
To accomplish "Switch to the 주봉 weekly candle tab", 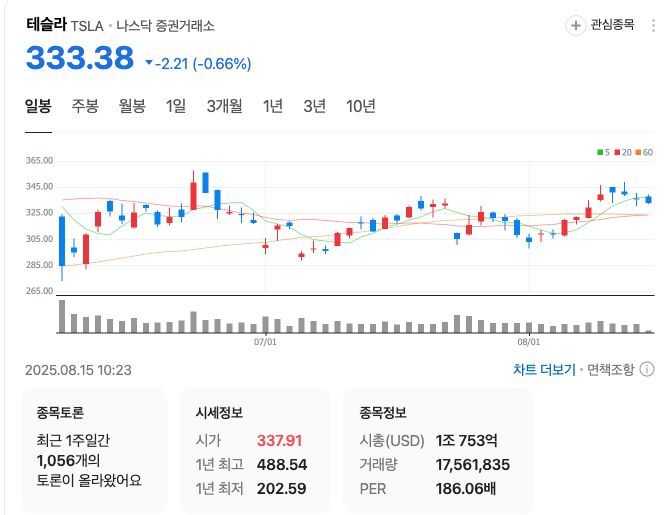I will (x=85, y=106).
